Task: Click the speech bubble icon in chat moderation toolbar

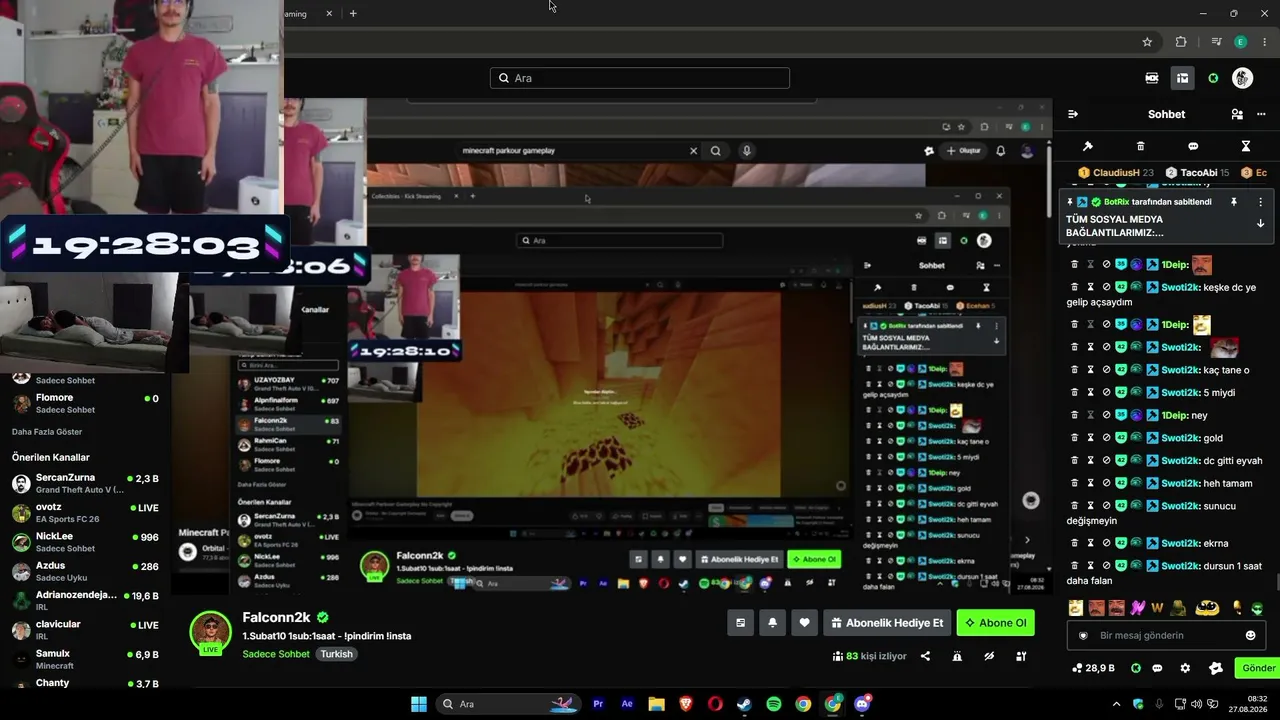Action: click(x=1193, y=146)
